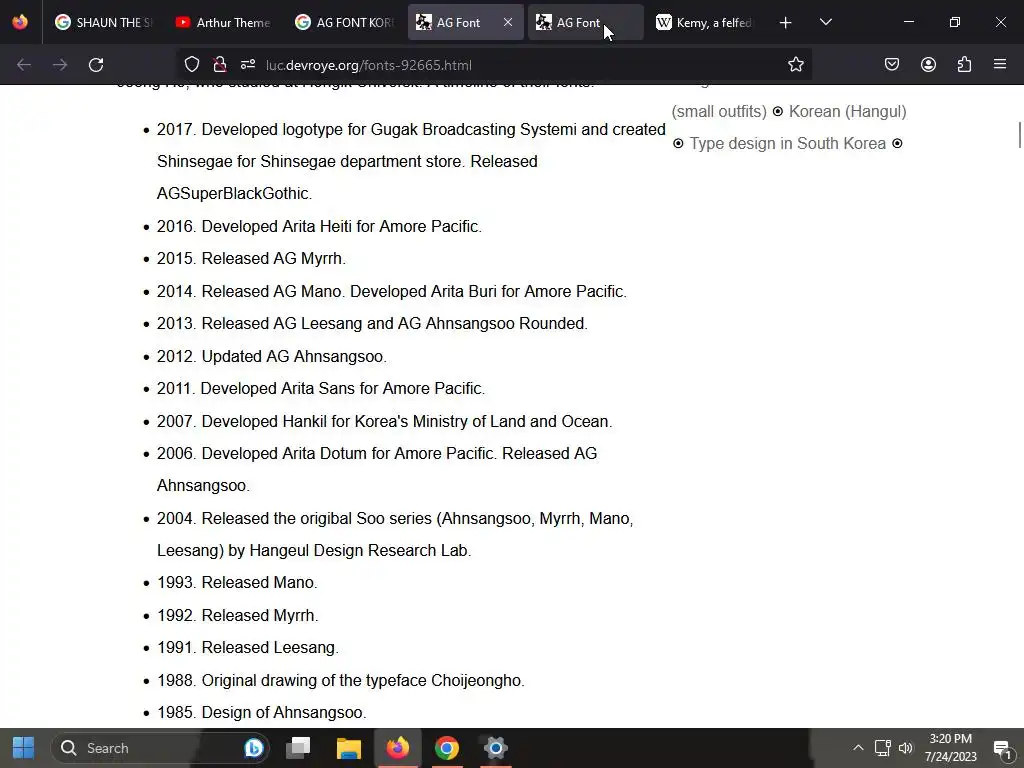1024x768 pixels.
Task: Click the text '1991. Released Leesang.'
Action: (x=248, y=648)
